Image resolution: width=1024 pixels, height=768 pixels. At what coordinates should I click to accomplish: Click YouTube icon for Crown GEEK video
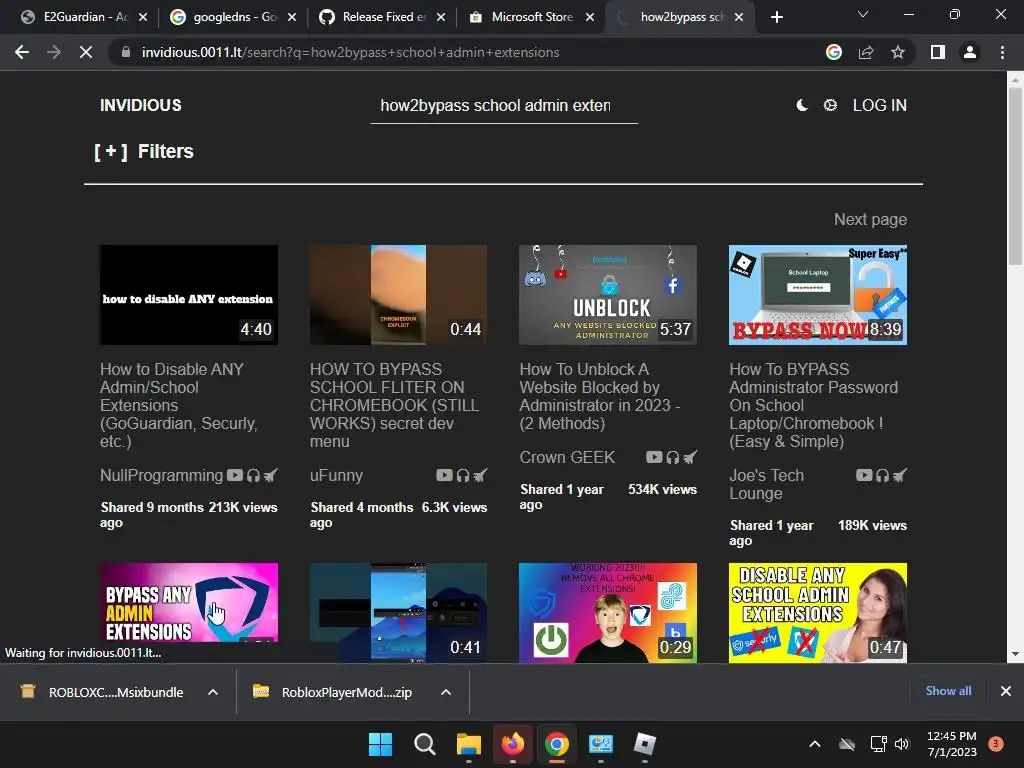tap(654, 457)
